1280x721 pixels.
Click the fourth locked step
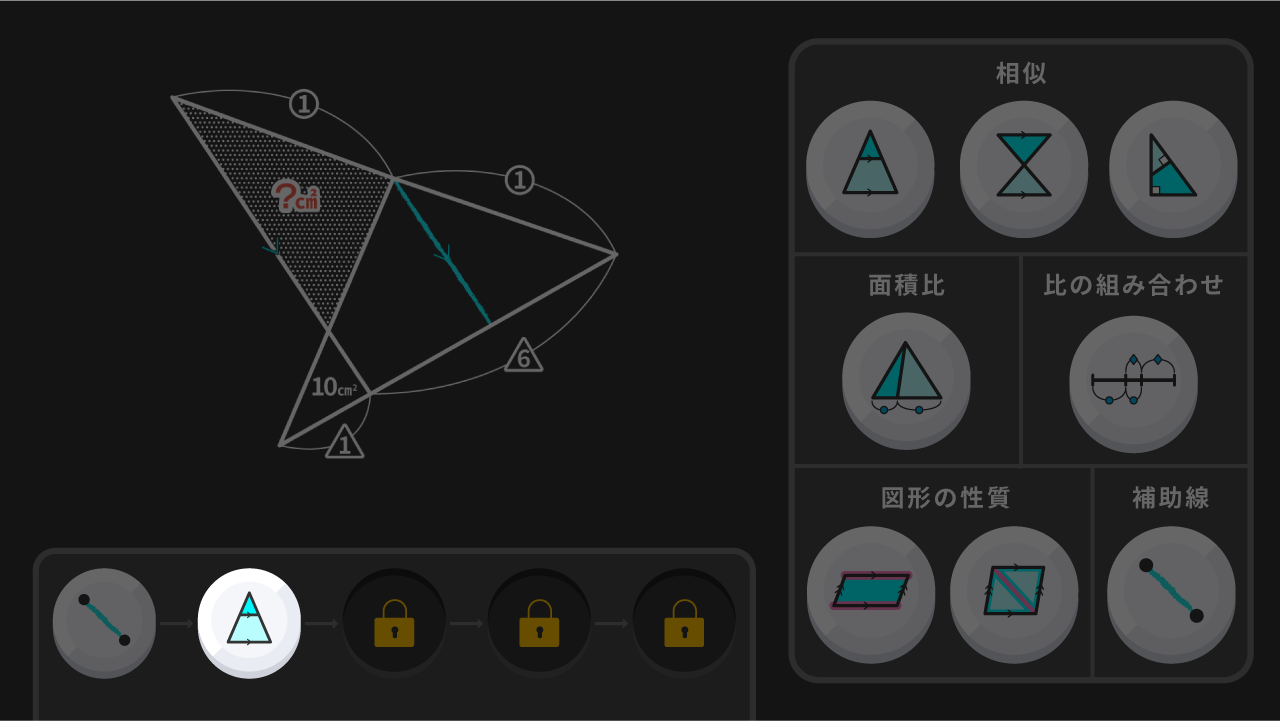[539, 623]
